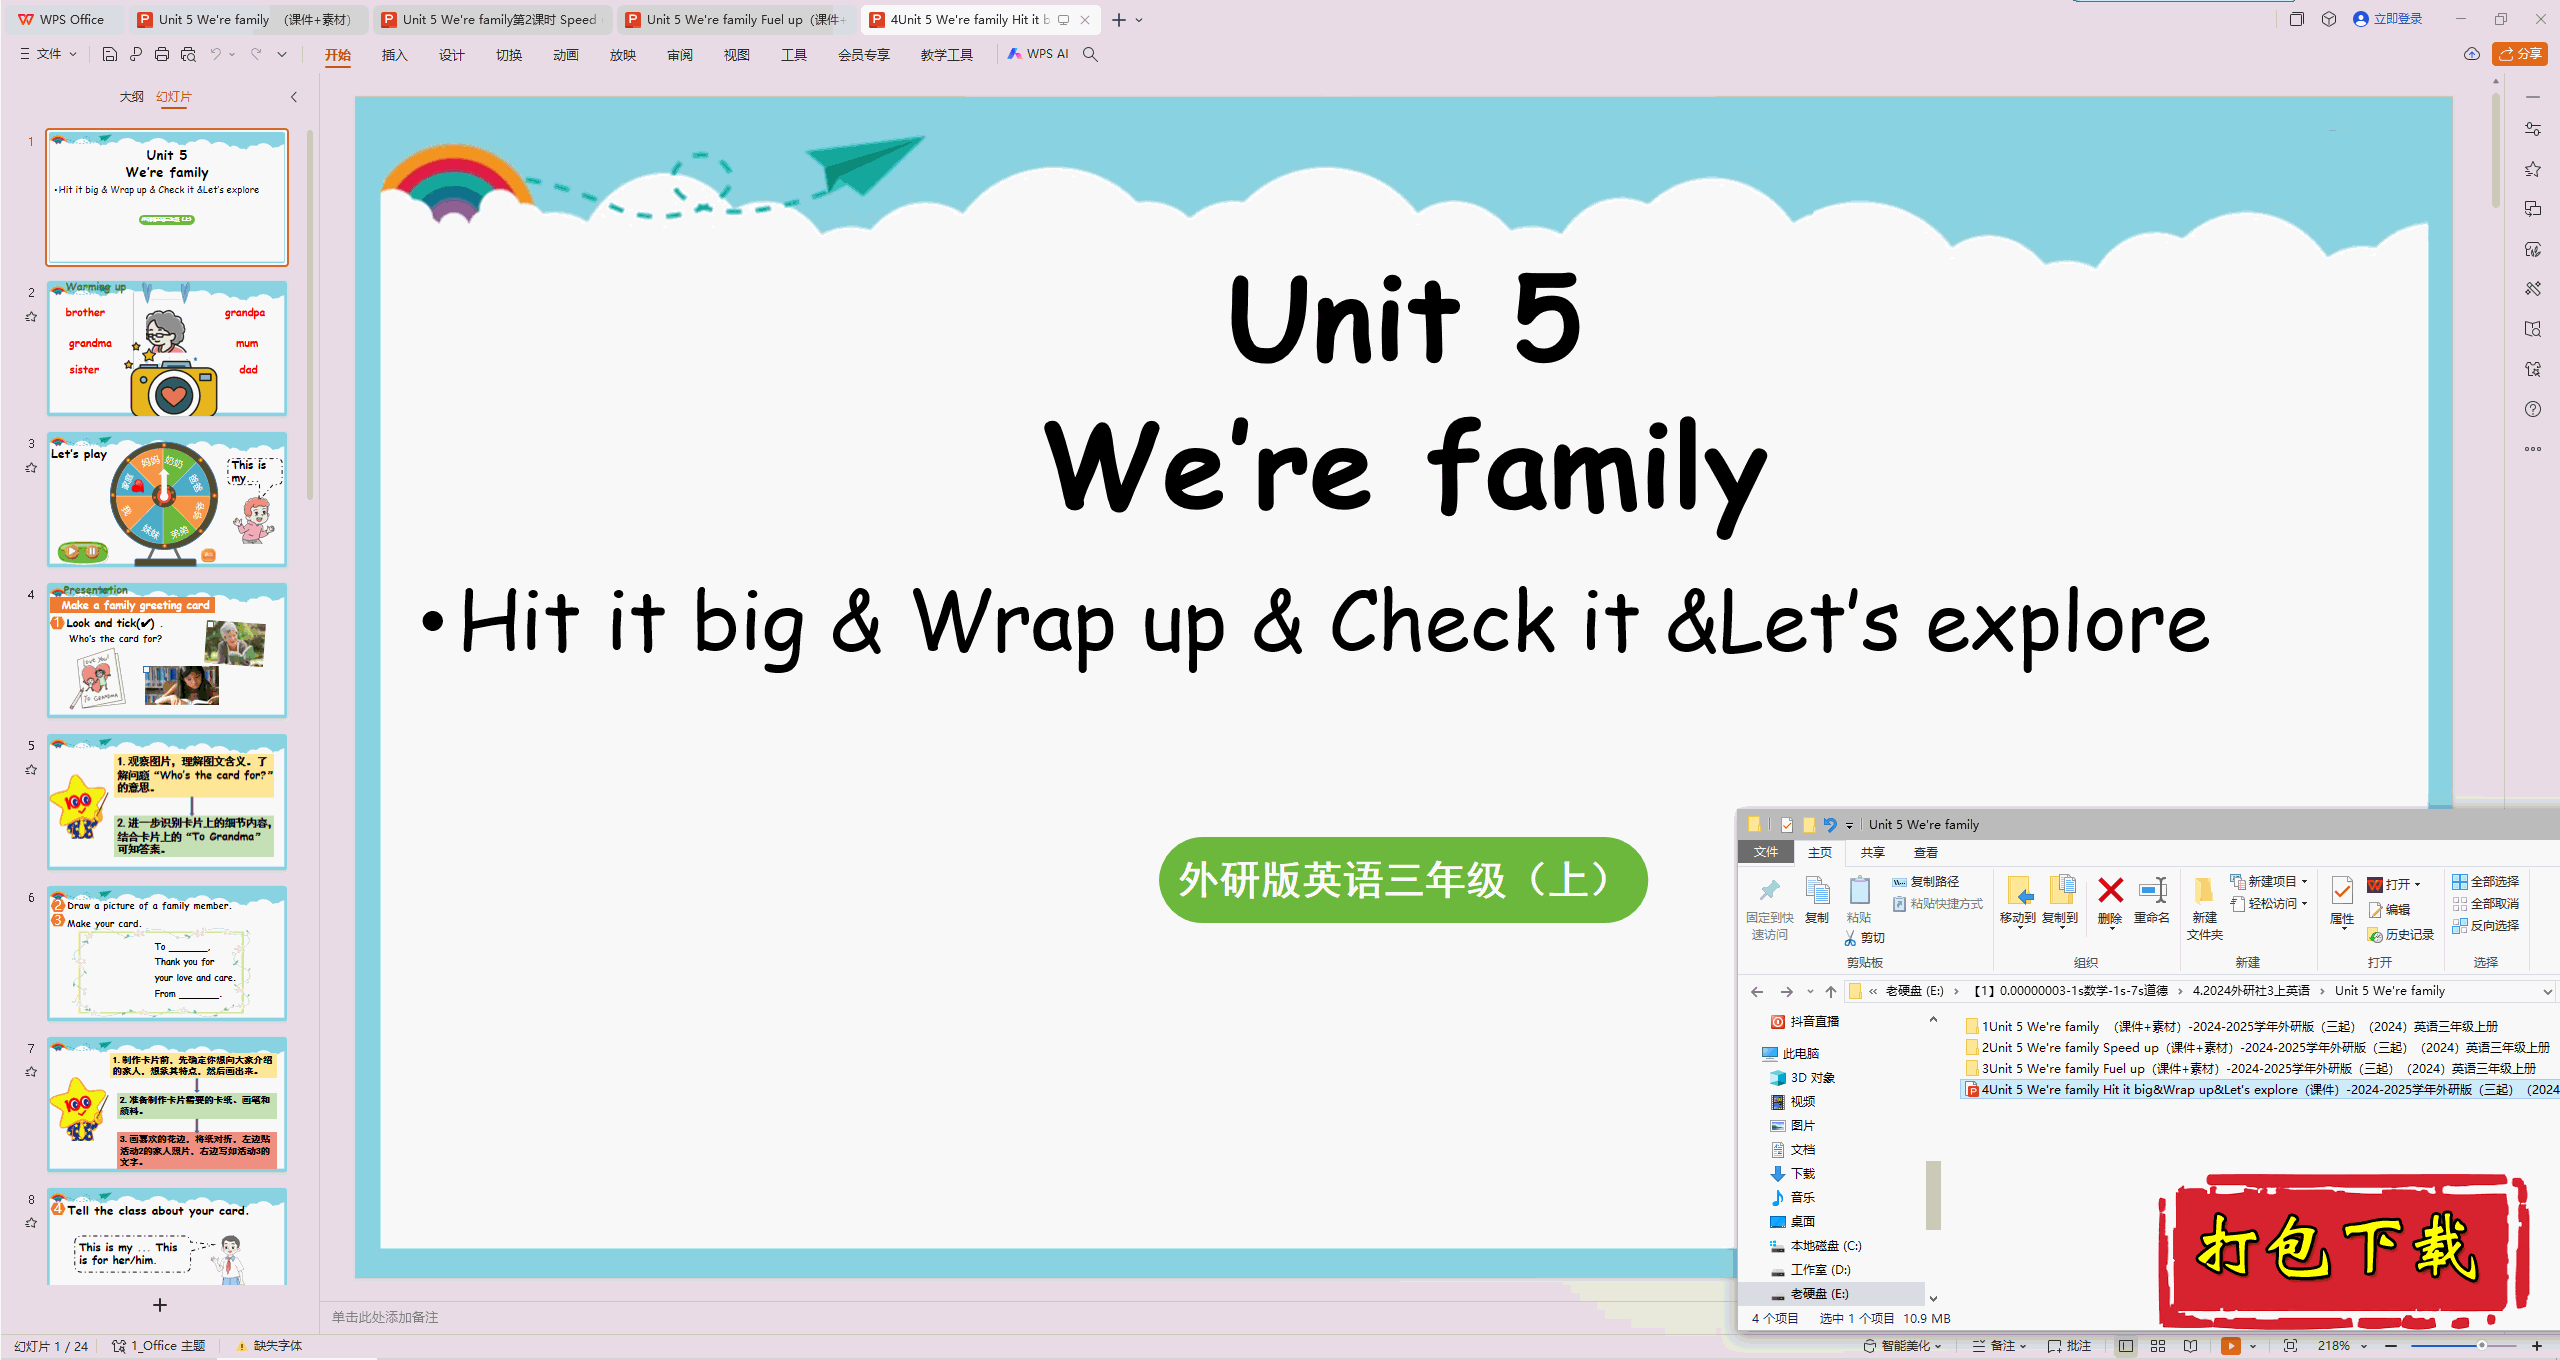This screenshot has width=2560, height=1360.
Task: Click Copy icon in Explorer ribbon
Action: pyautogui.click(x=1817, y=900)
